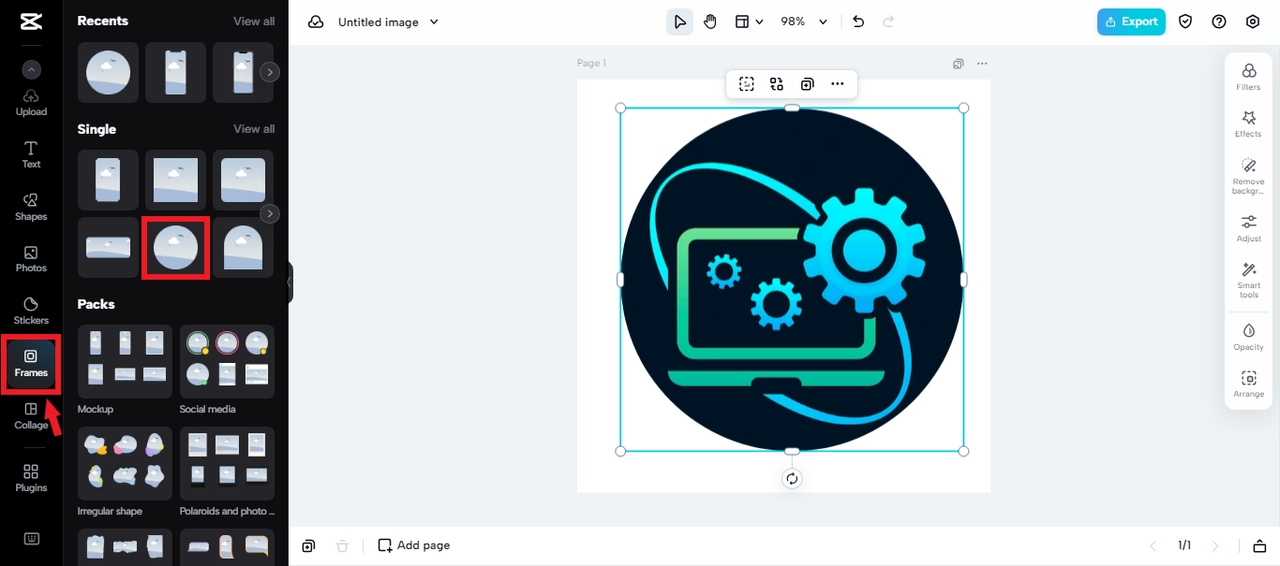
Task: Open the Opacity control
Action: 1248,337
